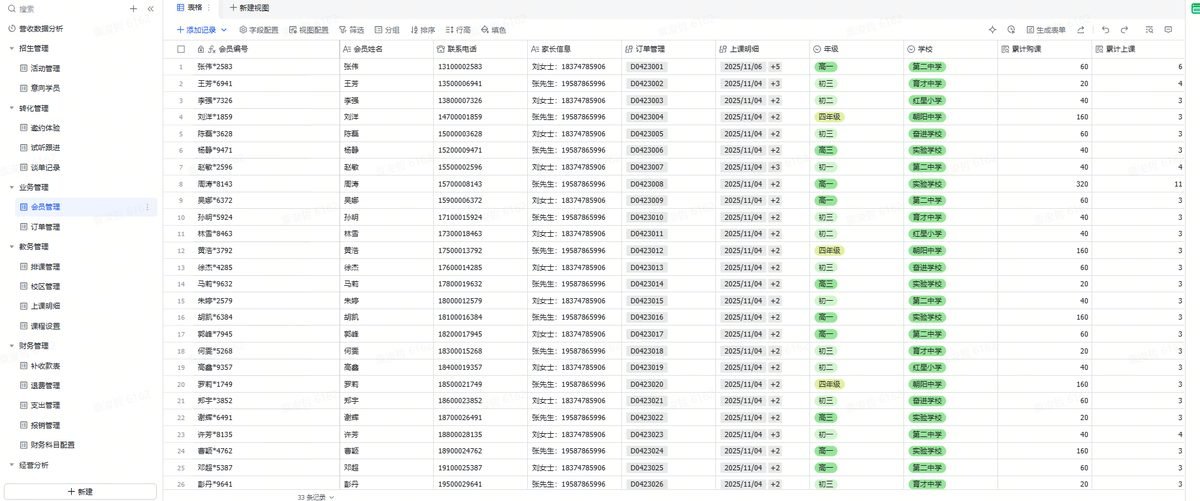Open dropdown arrow next to 添加记录
This screenshot has width=1200, height=501.
click(224, 30)
